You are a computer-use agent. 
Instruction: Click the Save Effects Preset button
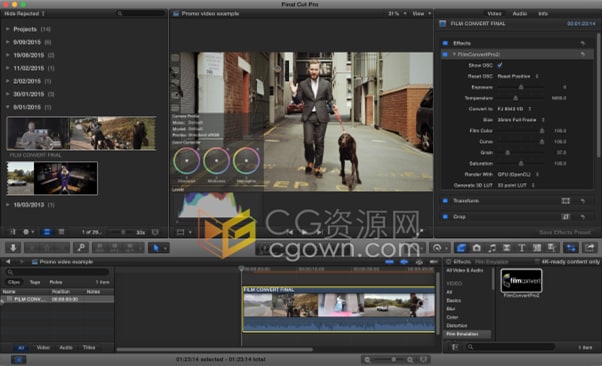(565, 232)
